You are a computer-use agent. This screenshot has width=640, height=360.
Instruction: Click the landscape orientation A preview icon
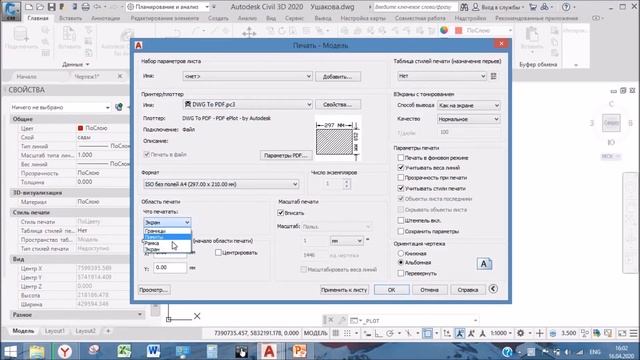tap(484, 264)
